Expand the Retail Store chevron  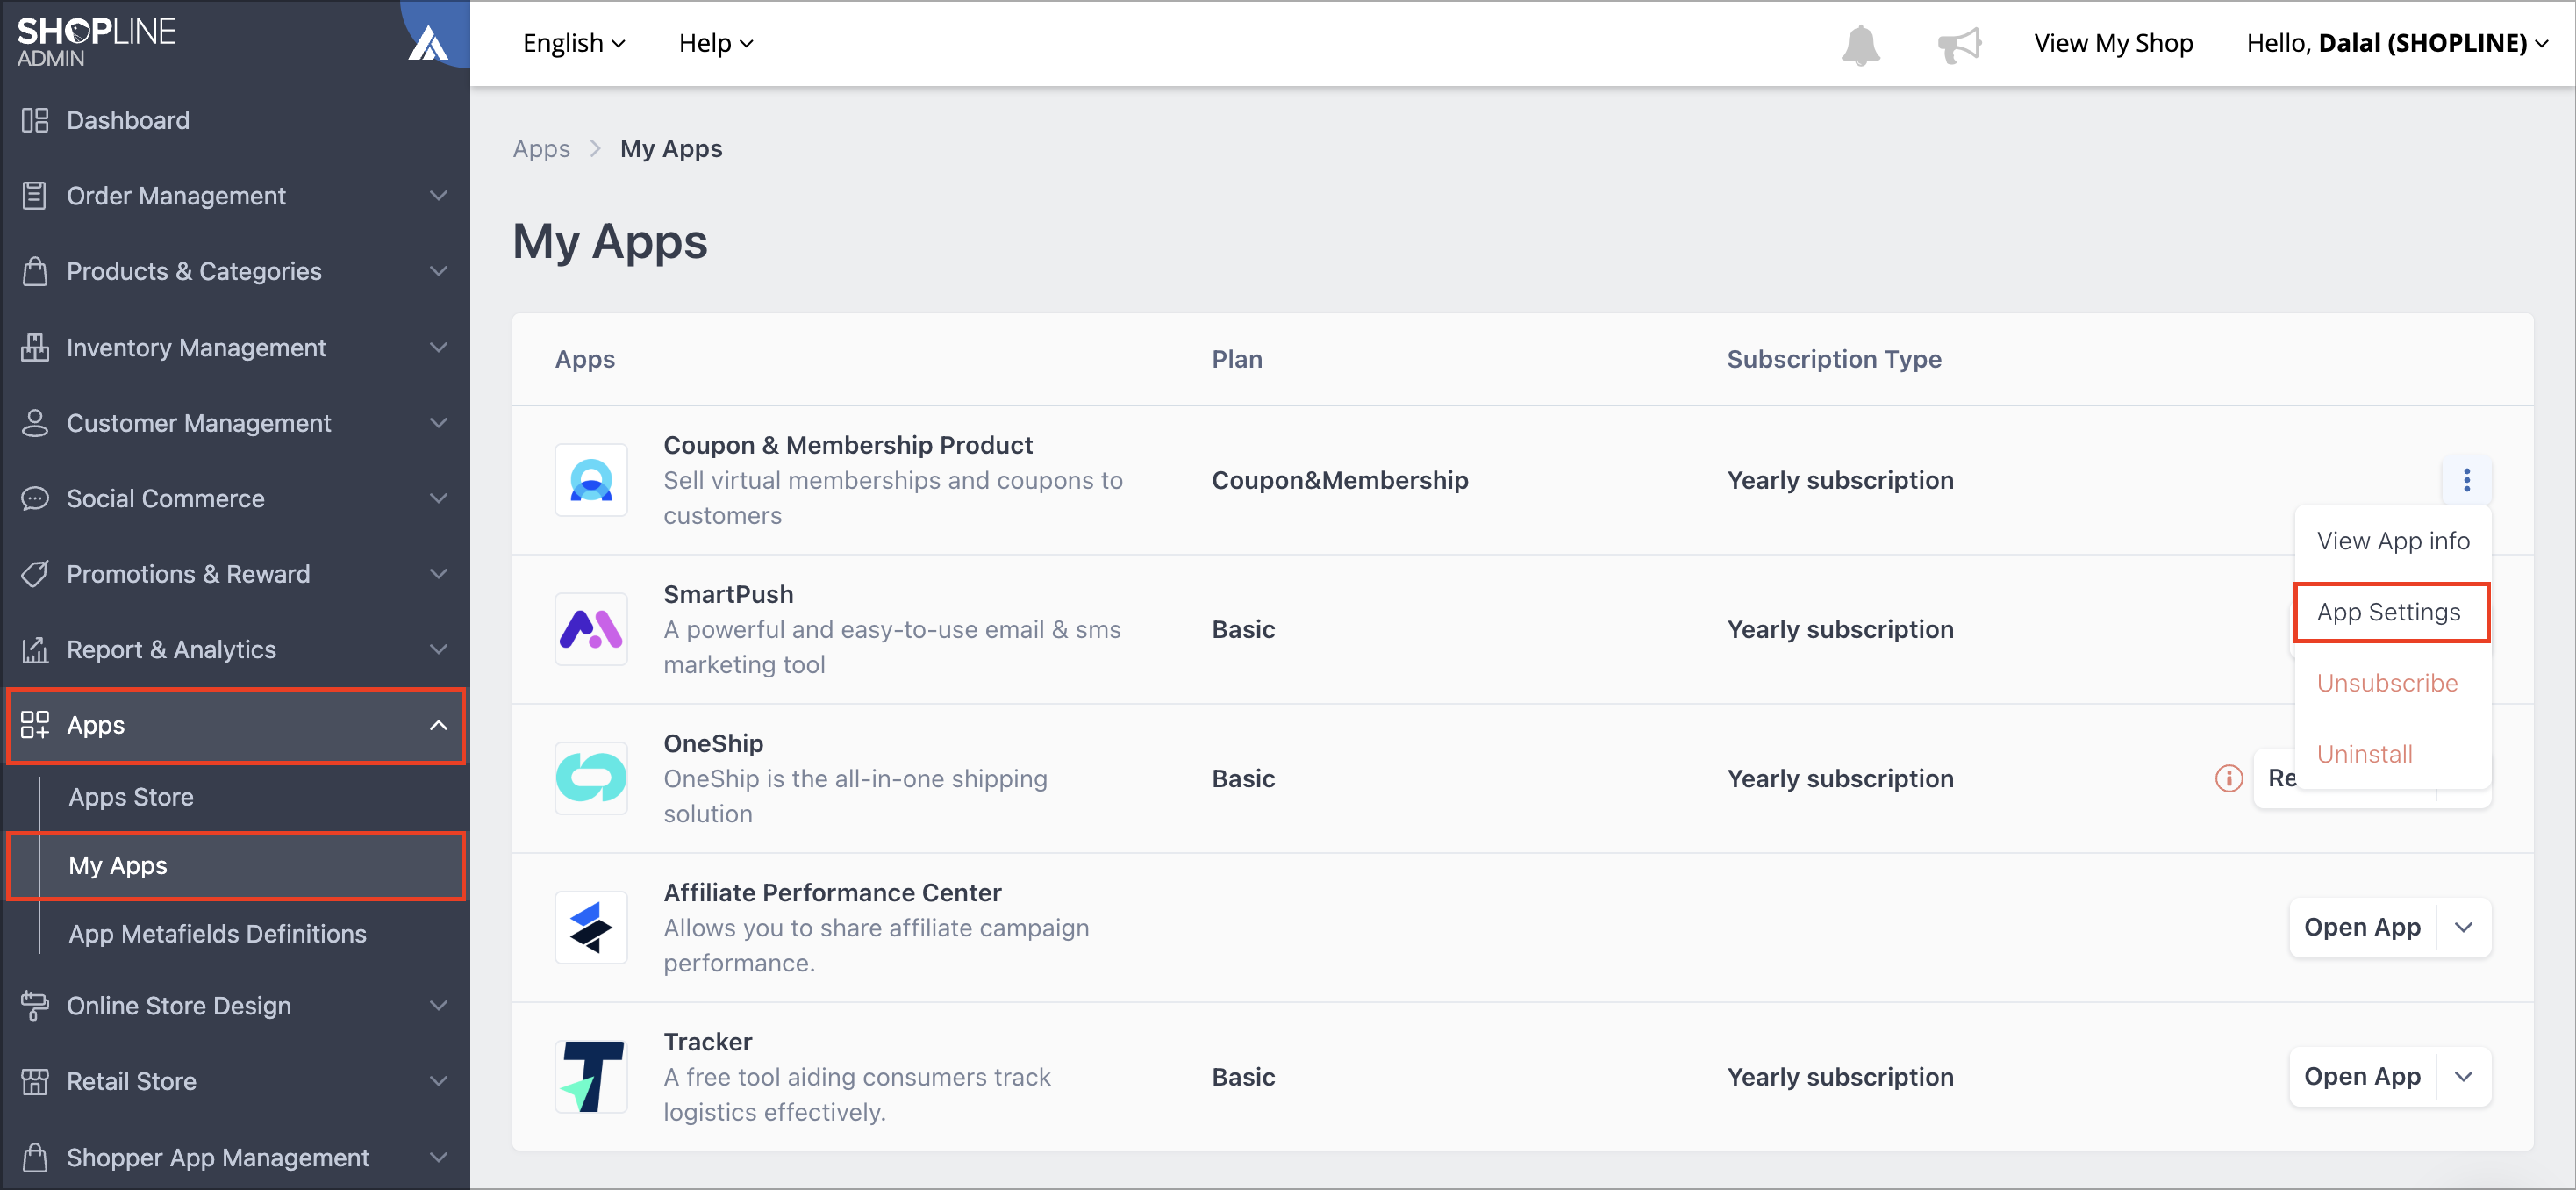click(x=438, y=1081)
